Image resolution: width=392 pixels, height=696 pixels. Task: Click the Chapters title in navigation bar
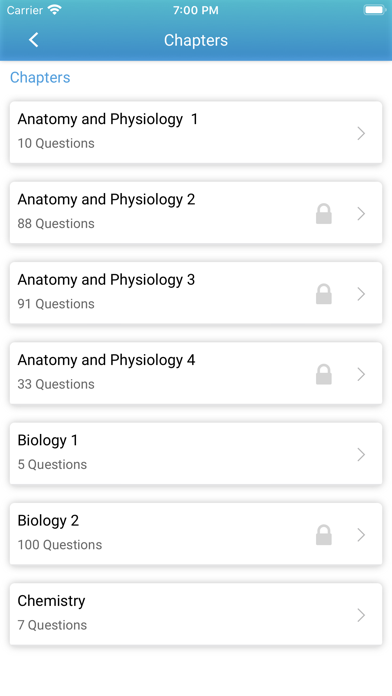pyautogui.click(x=196, y=40)
